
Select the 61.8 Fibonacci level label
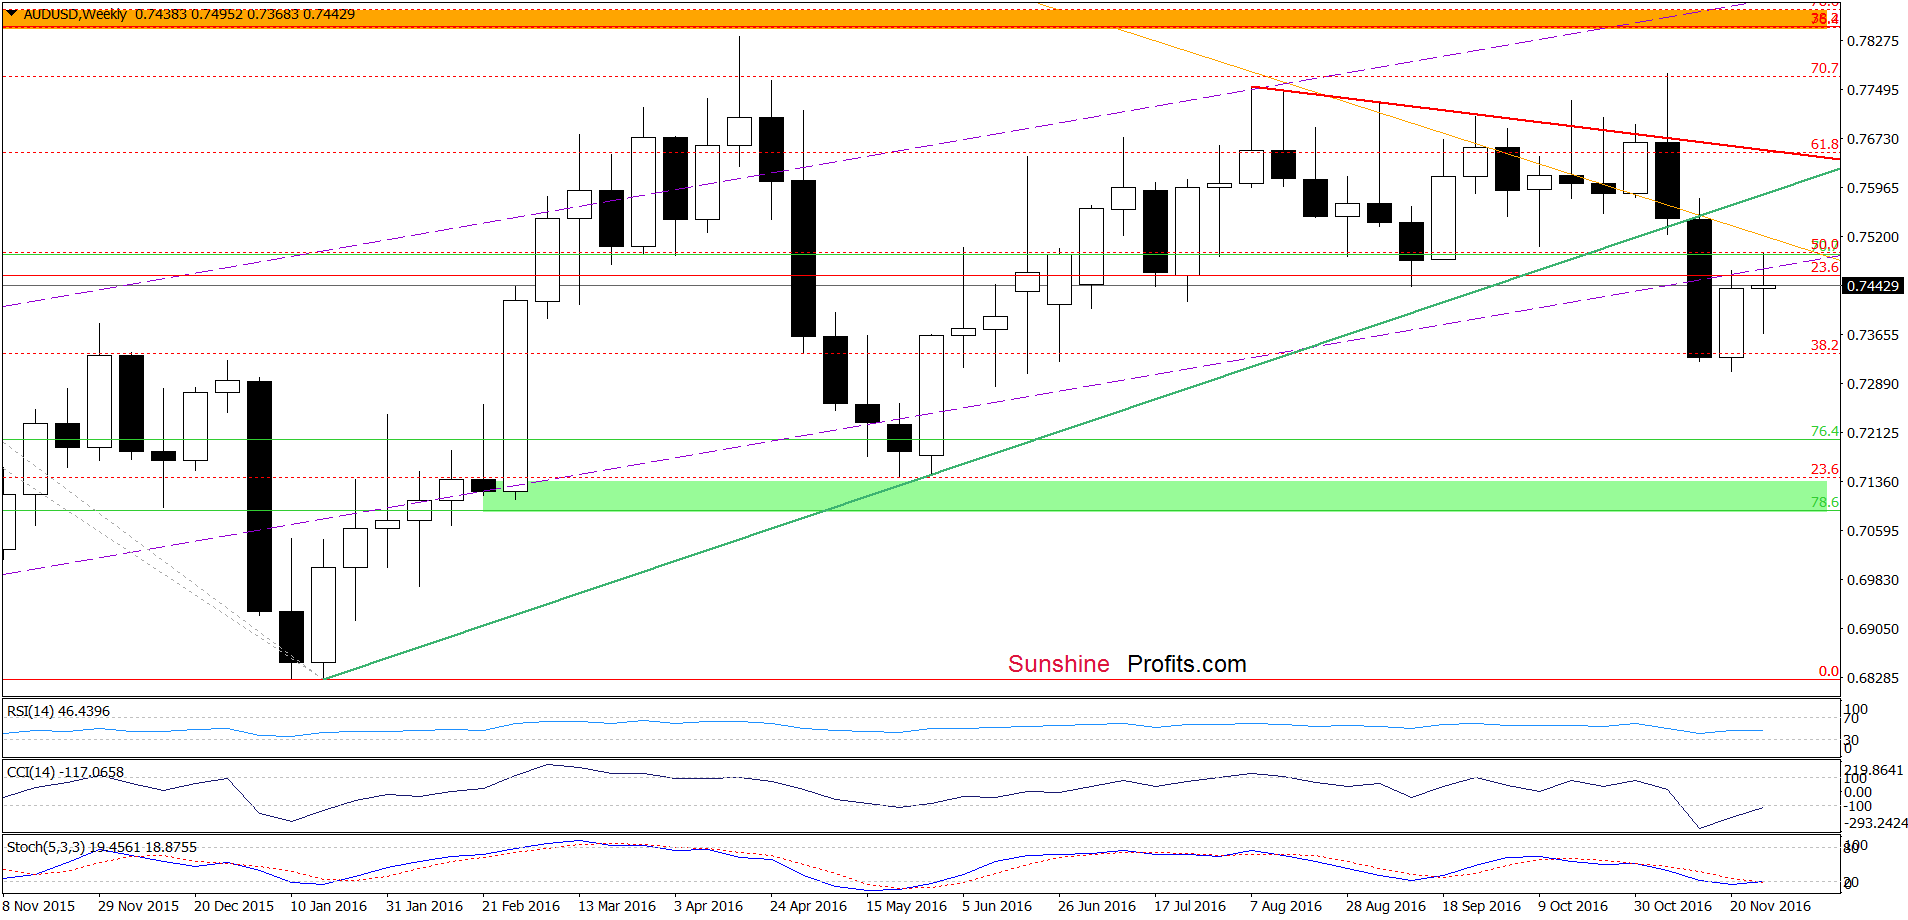[x=1824, y=144]
